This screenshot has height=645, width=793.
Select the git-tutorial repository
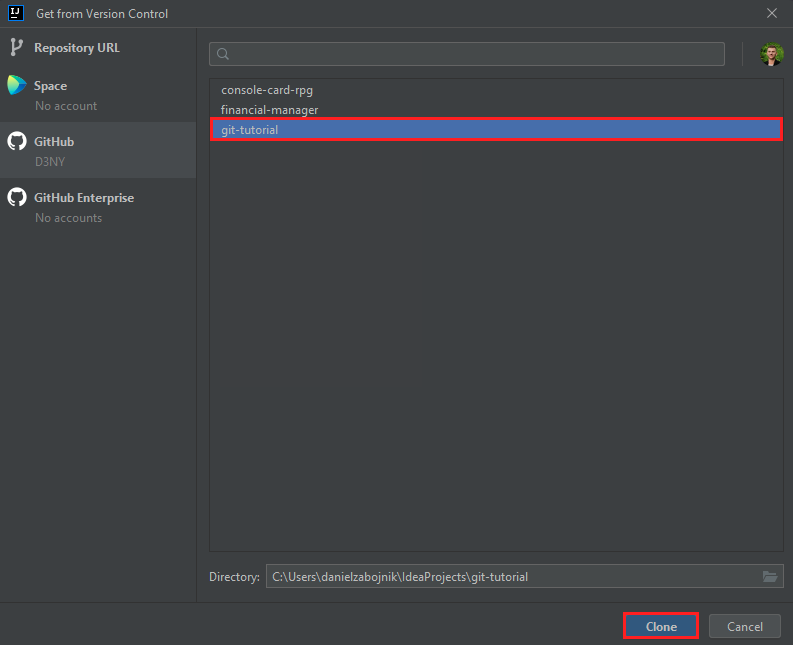point(496,130)
